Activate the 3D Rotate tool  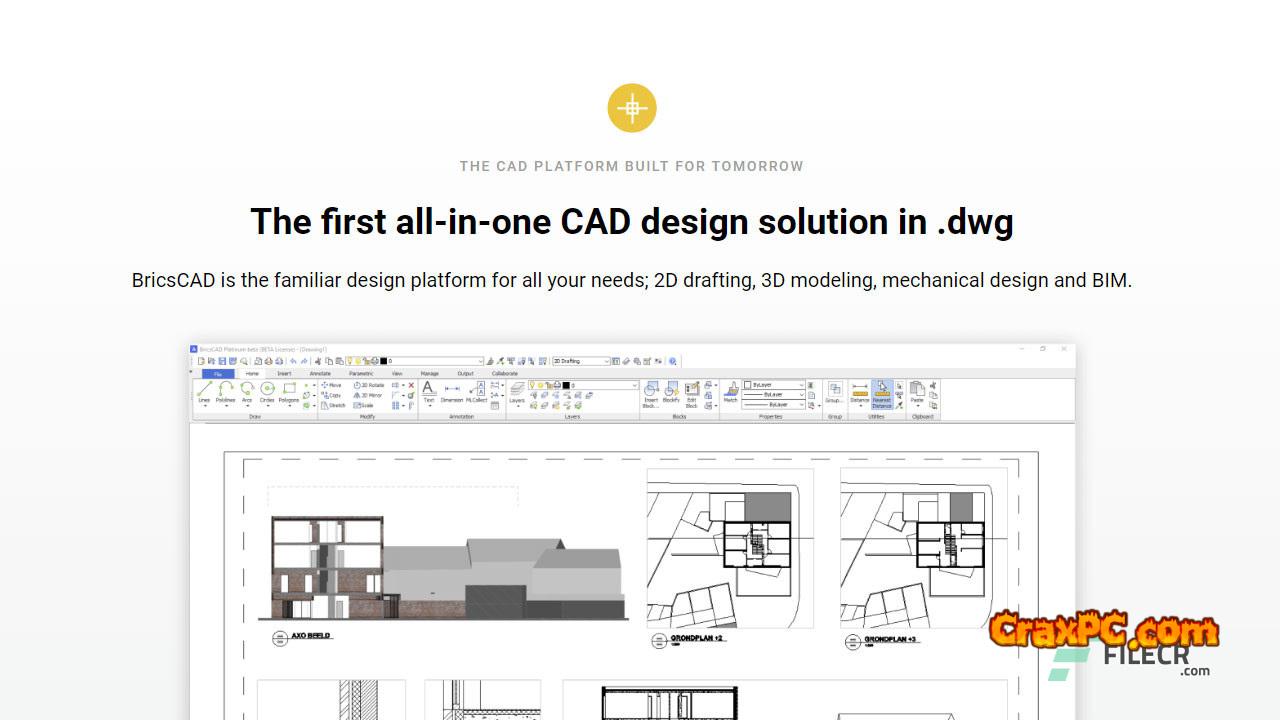[x=369, y=385]
